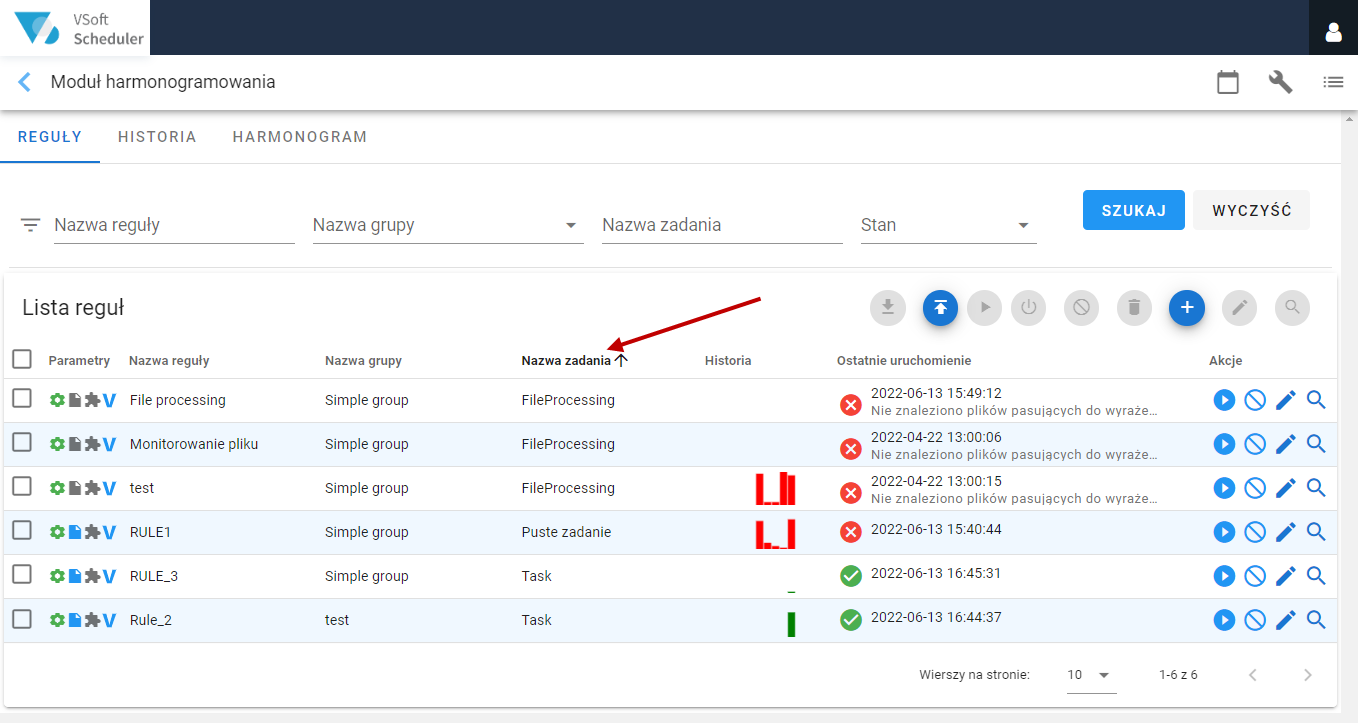Run the File processing rule
The width and height of the screenshot is (1358, 723).
[1224, 400]
